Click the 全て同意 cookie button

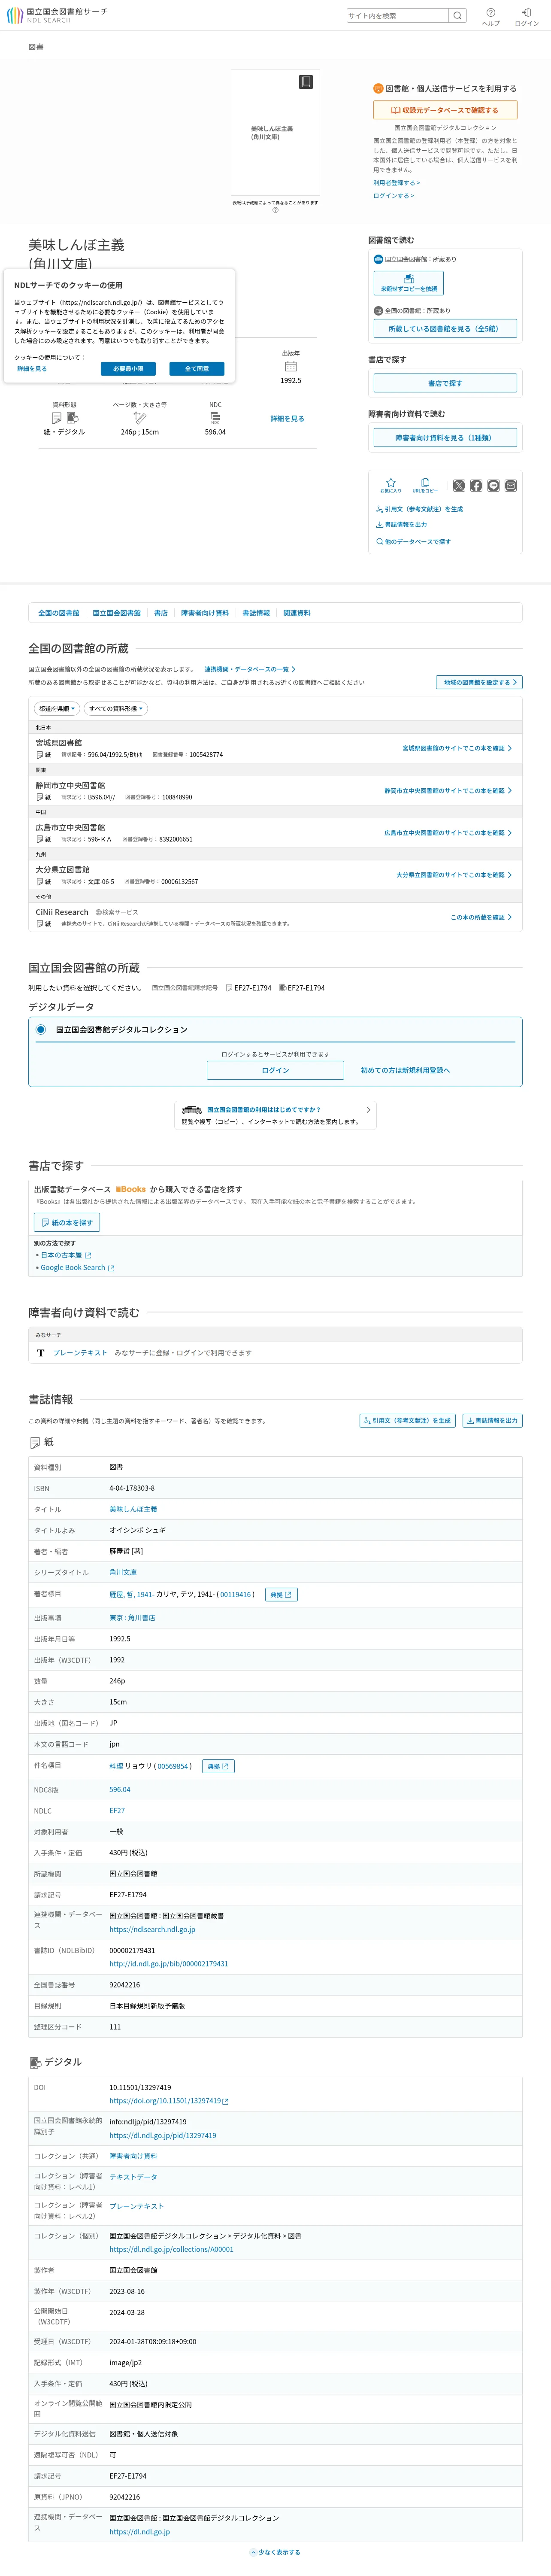[x=197, y=369]
